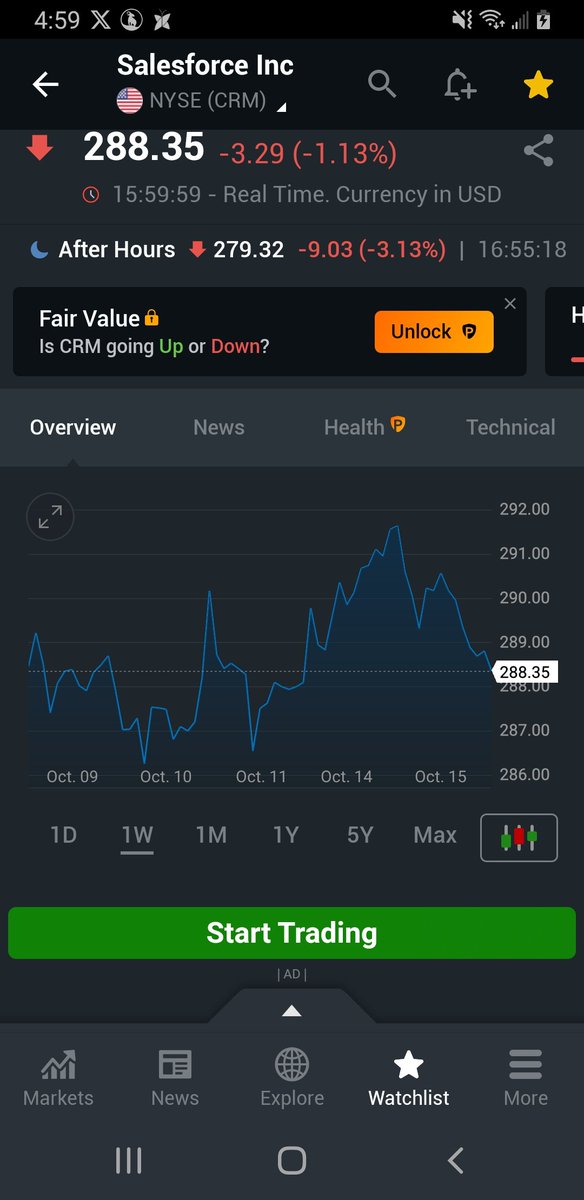Open Markets in bottom navigation
Viewport: 584px width, 1200px height.
point(58,1078)
